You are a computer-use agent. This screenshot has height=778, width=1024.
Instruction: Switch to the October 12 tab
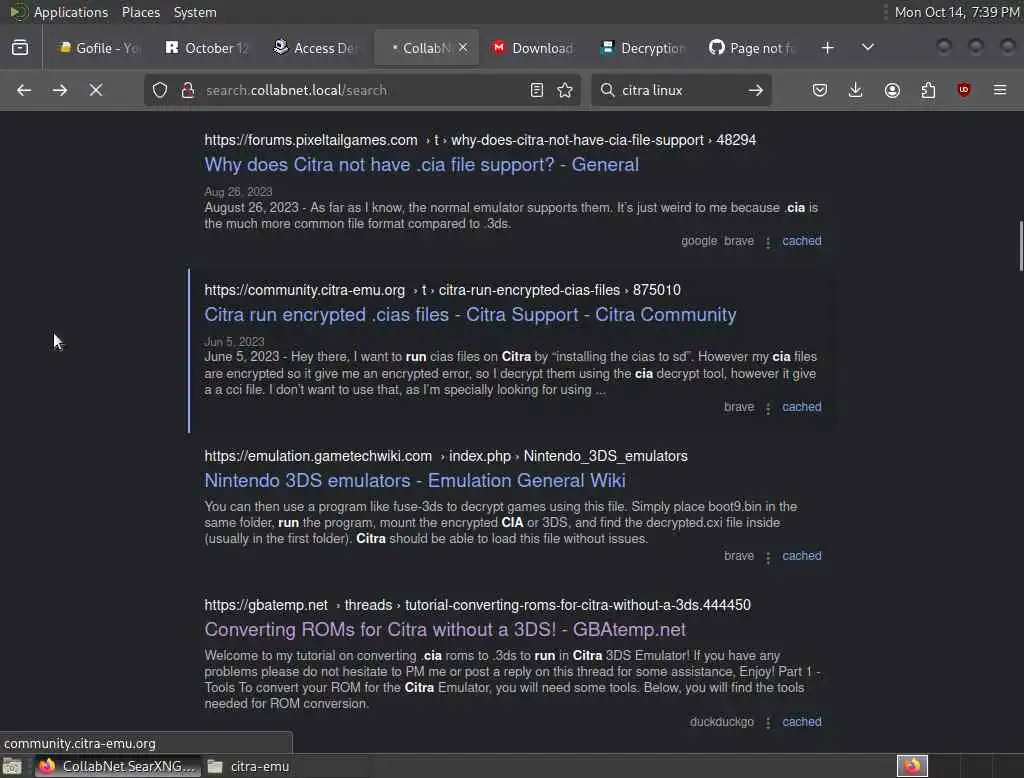[207, 48]
